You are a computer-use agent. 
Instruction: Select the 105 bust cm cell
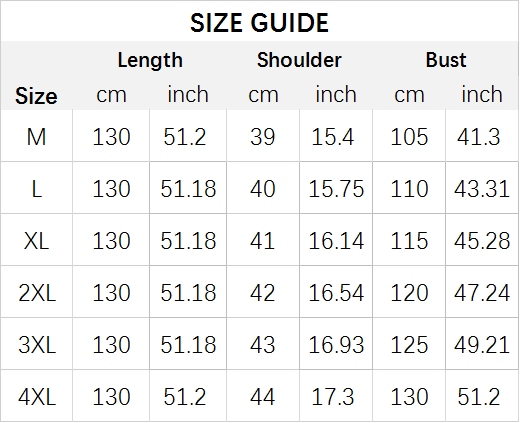tap(409, 137)
